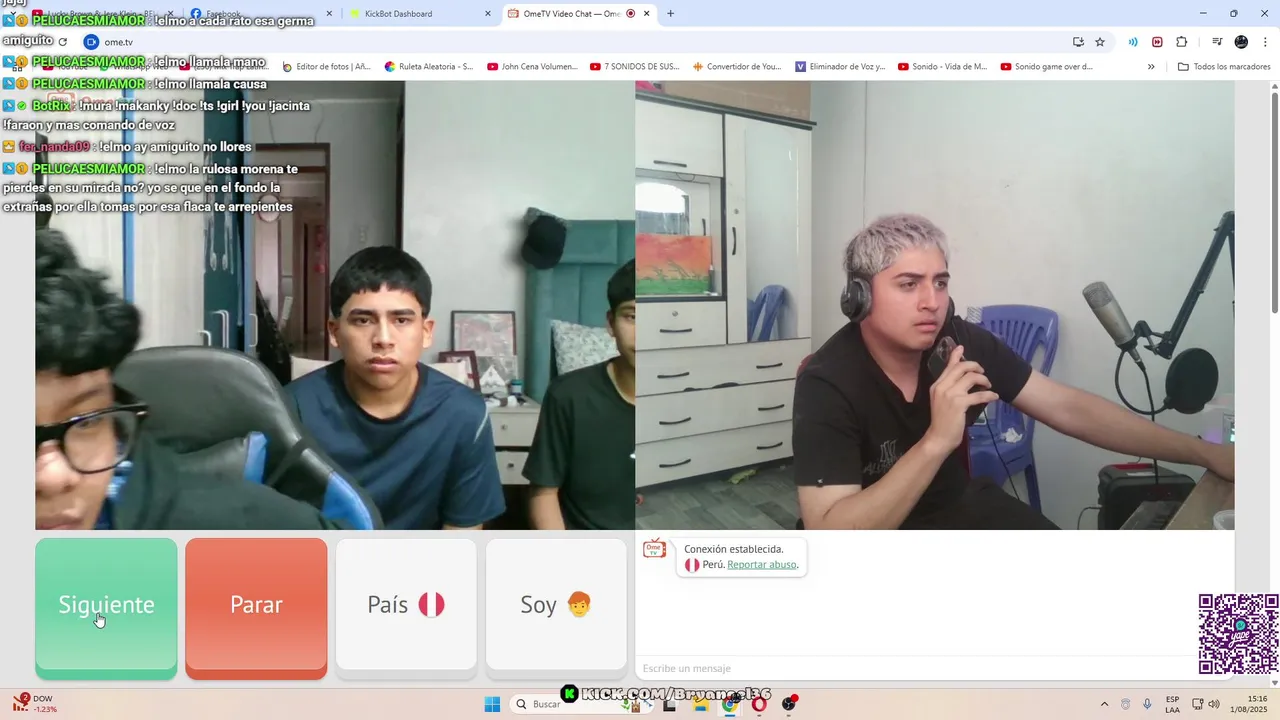Image resolution: width=1280 pixels, height=720 pixels.
Task: Open a new browser tab
Action: [670, 13]
